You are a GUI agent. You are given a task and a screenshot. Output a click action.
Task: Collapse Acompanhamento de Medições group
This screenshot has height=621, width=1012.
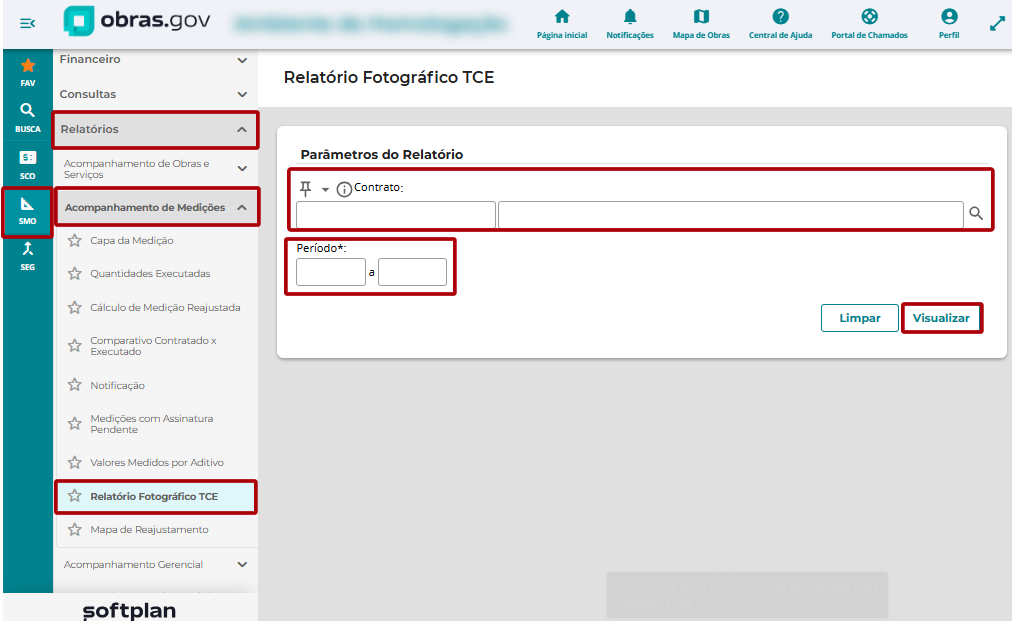156,207
